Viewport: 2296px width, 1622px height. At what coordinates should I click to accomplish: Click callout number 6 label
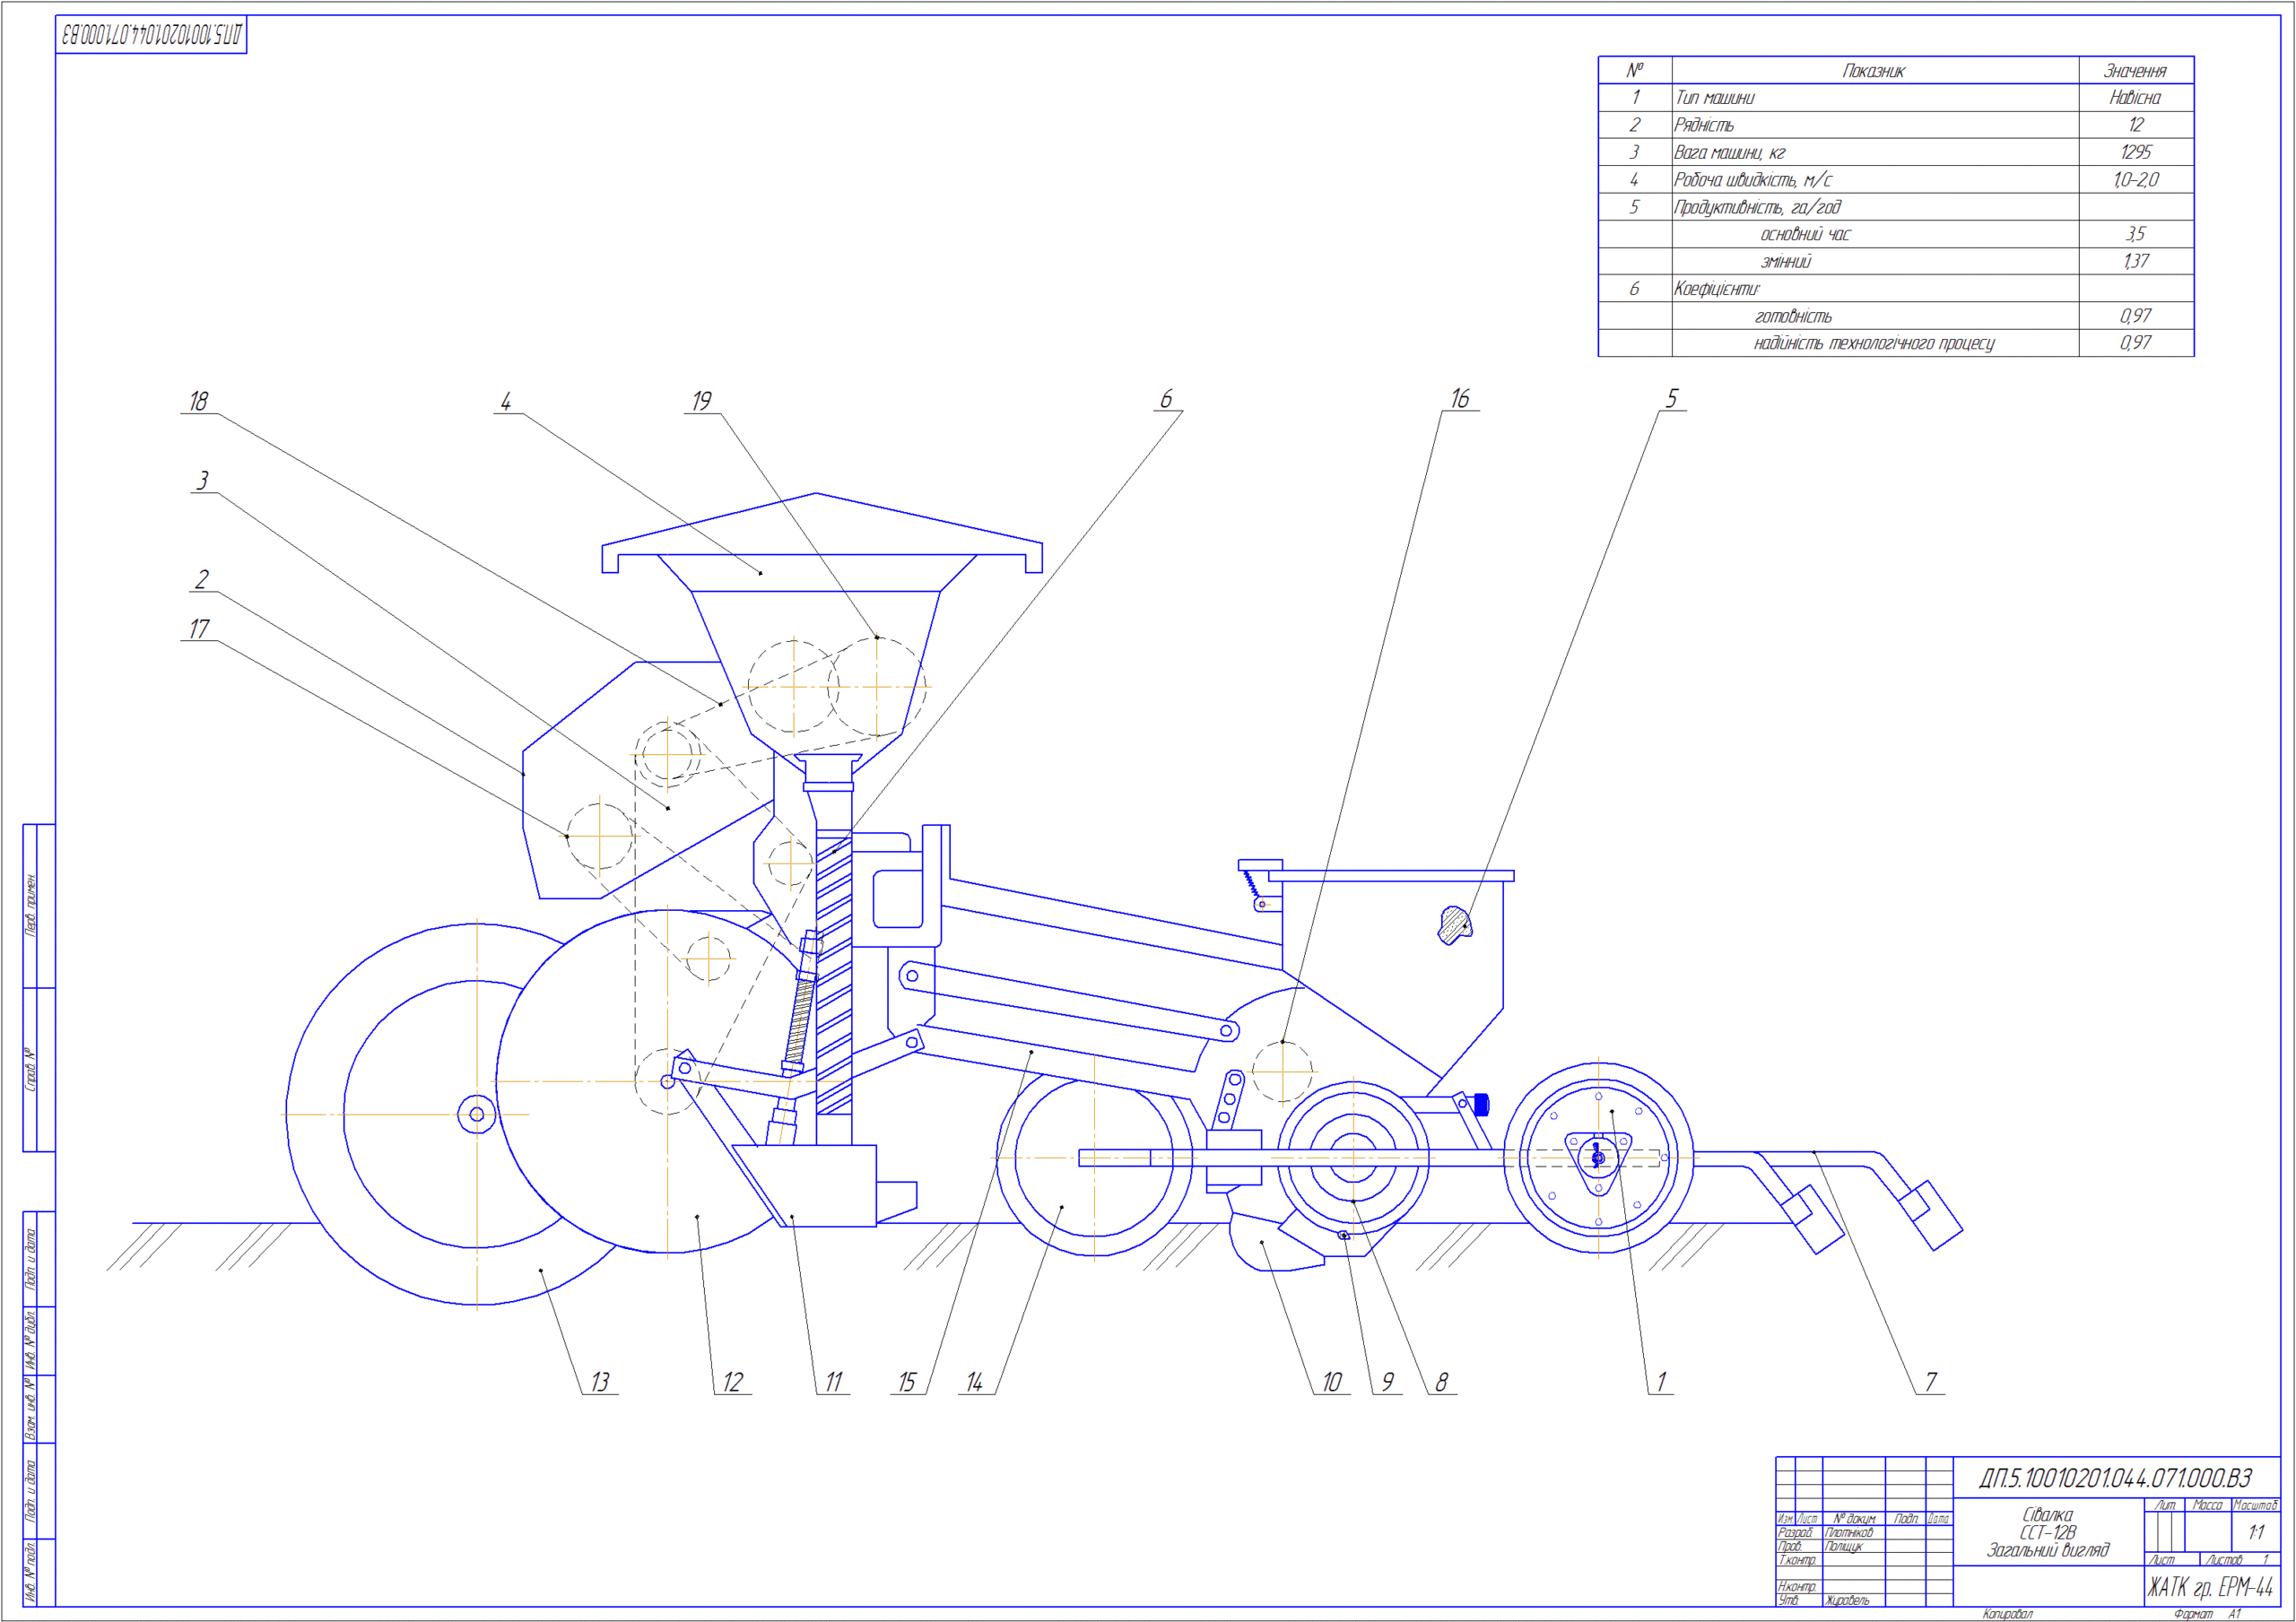pos(1166,399)
